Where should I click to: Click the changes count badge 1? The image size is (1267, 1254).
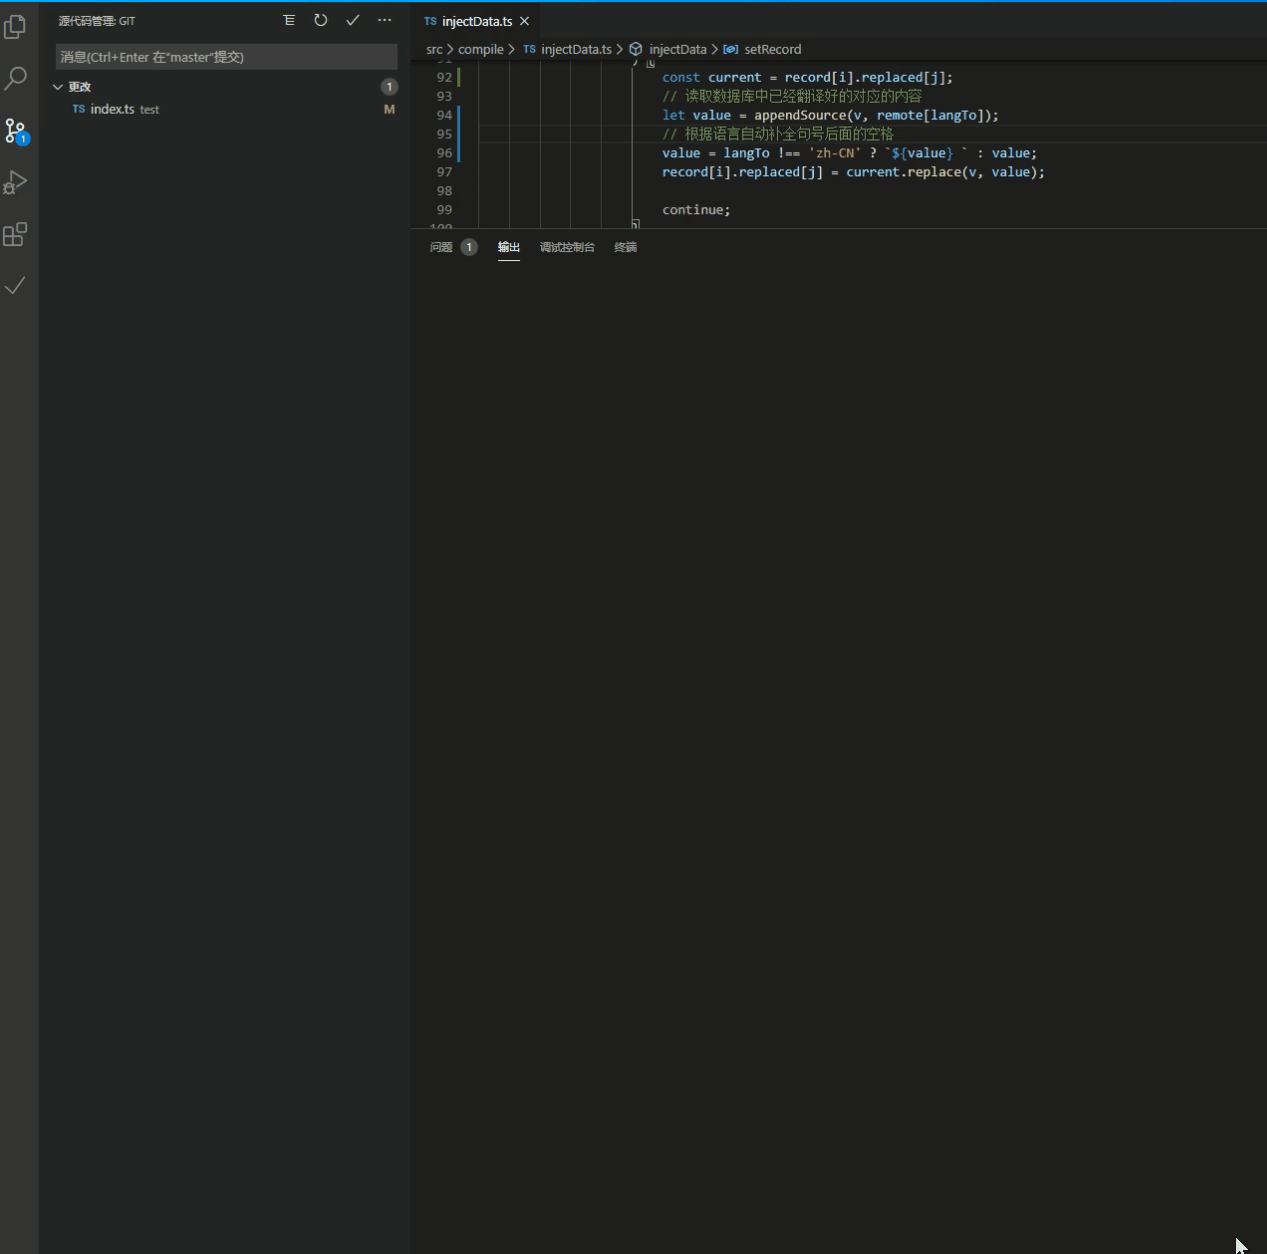point(389,87)
